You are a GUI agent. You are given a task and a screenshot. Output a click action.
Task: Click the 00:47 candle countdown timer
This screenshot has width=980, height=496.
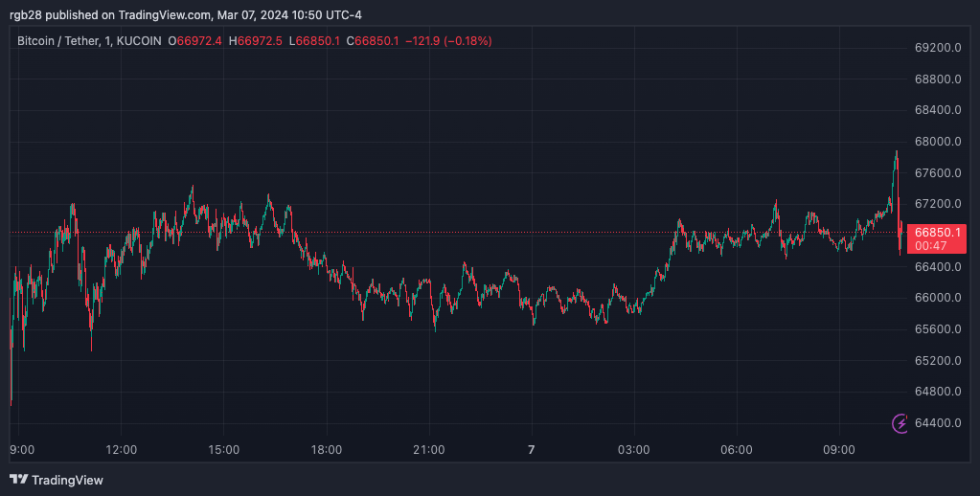coord(931,246)
